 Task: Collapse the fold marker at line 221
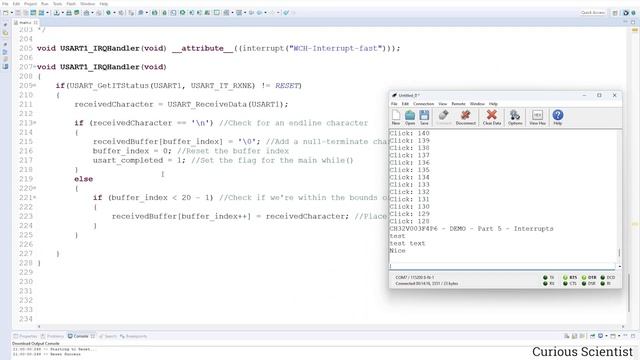pyautogui.click(x=35, y=198)
